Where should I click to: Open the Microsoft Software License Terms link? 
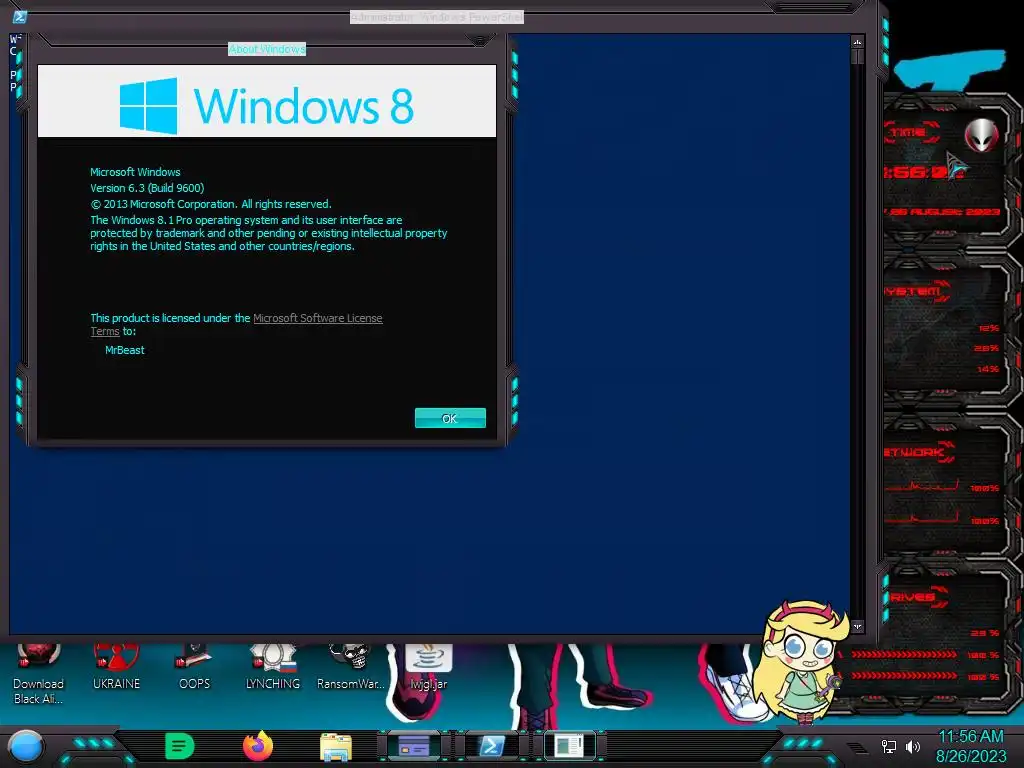(317, 318)
